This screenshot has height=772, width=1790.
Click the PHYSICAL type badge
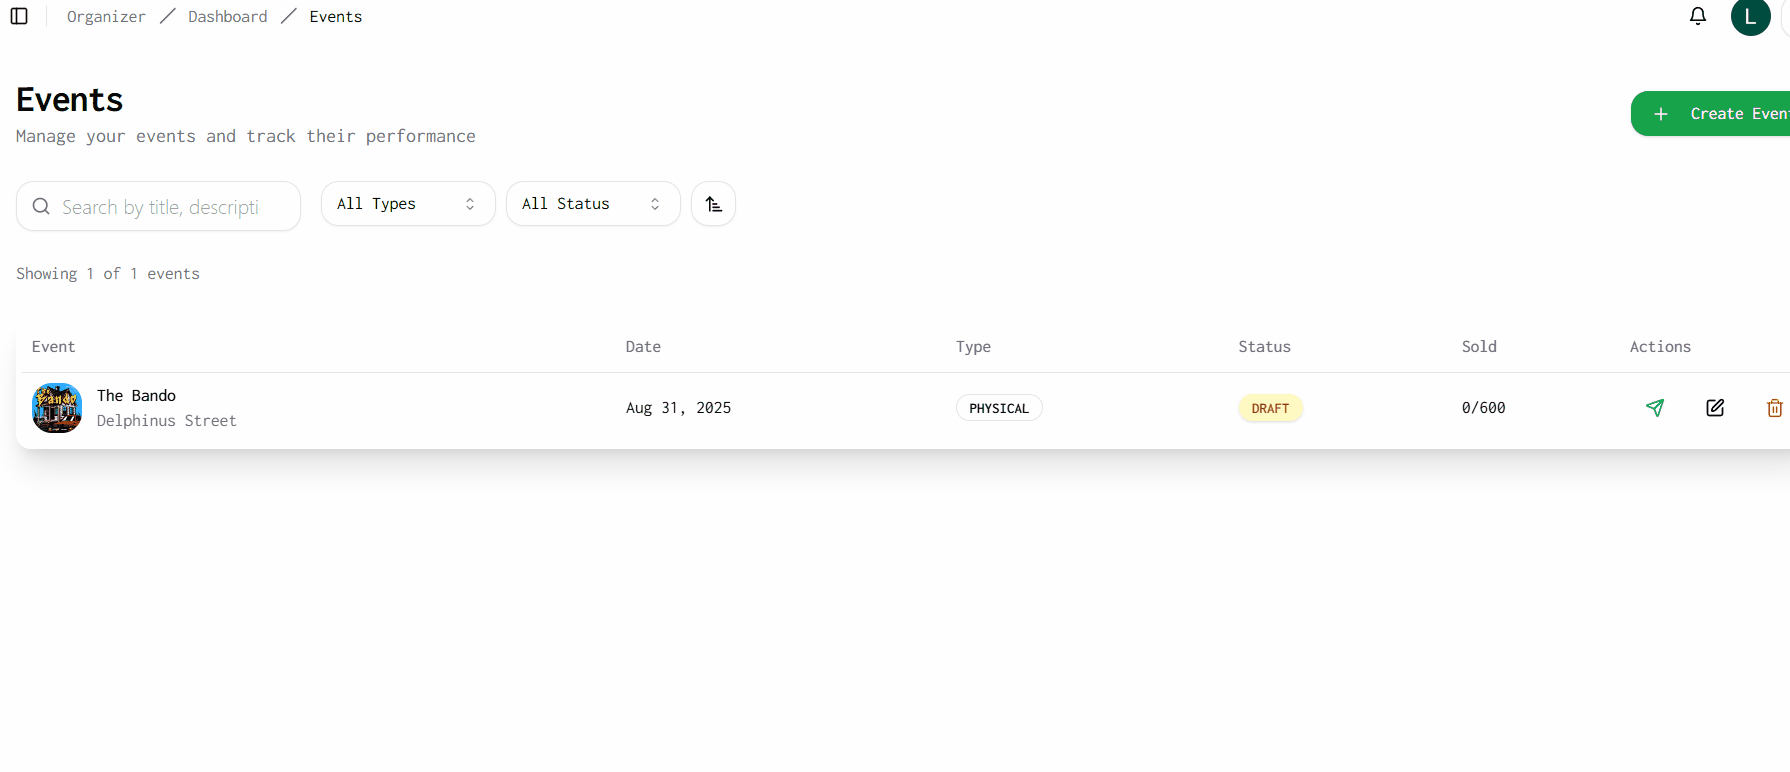[999, 408]
